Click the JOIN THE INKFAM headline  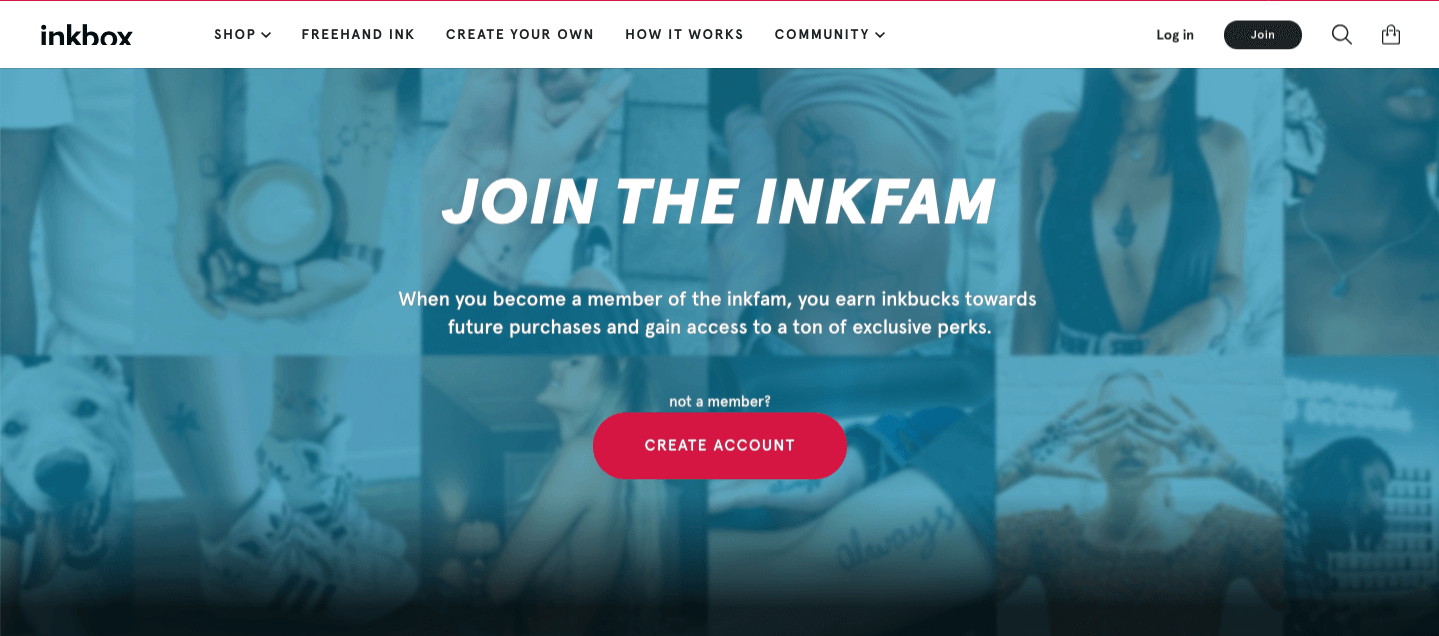point(718,201)
